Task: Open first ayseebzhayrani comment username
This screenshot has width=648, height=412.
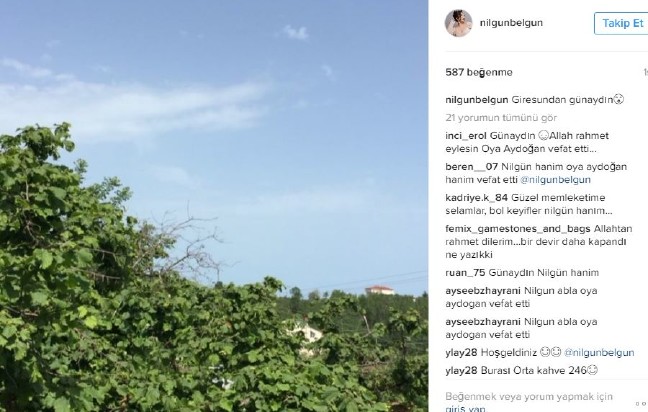Action: (x=483, y=291)
